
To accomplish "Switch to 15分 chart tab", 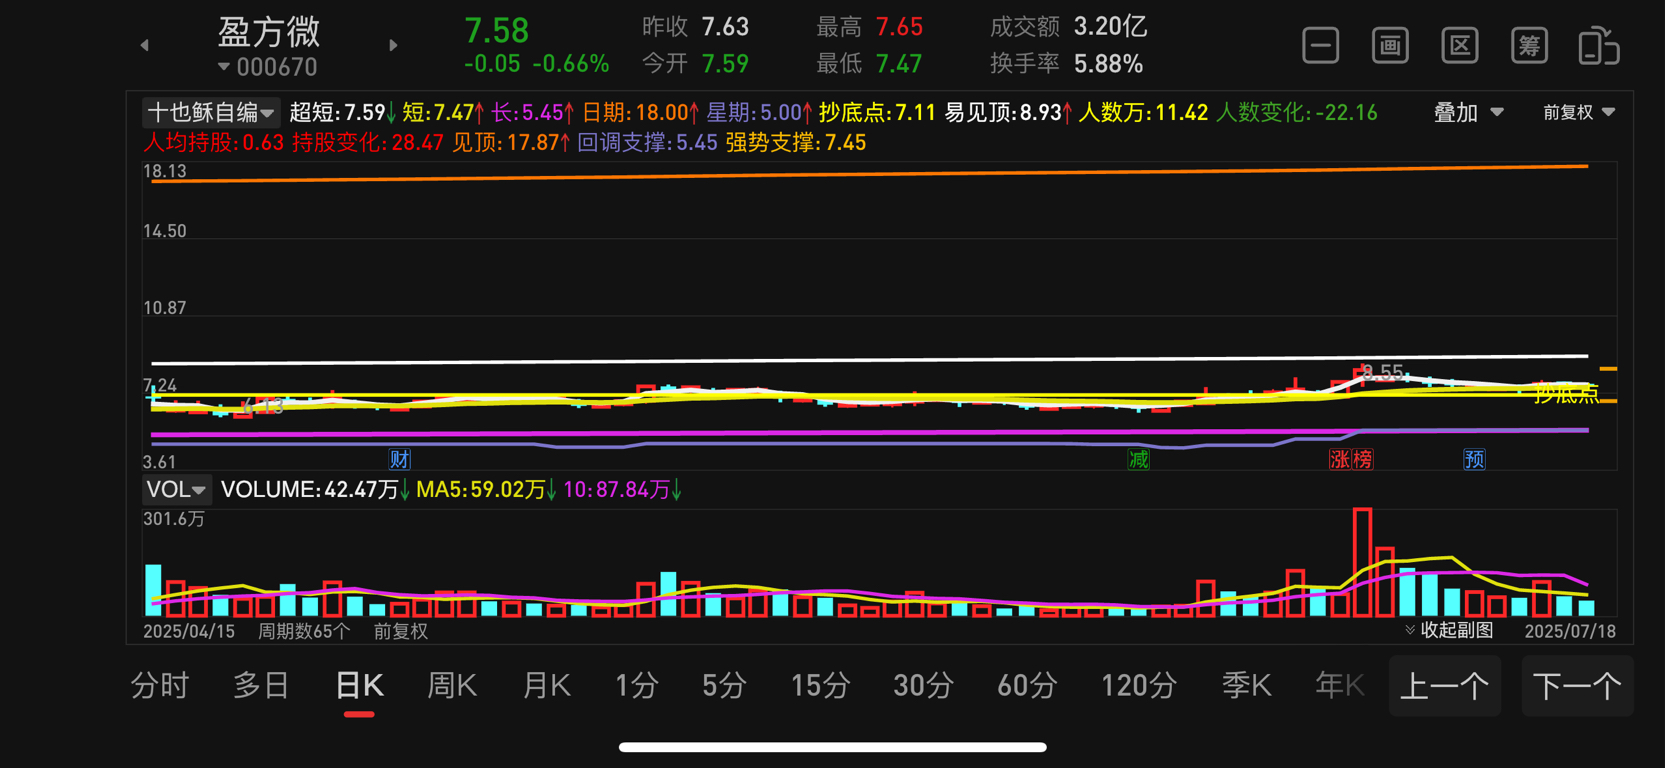I will tap(821, 686).
